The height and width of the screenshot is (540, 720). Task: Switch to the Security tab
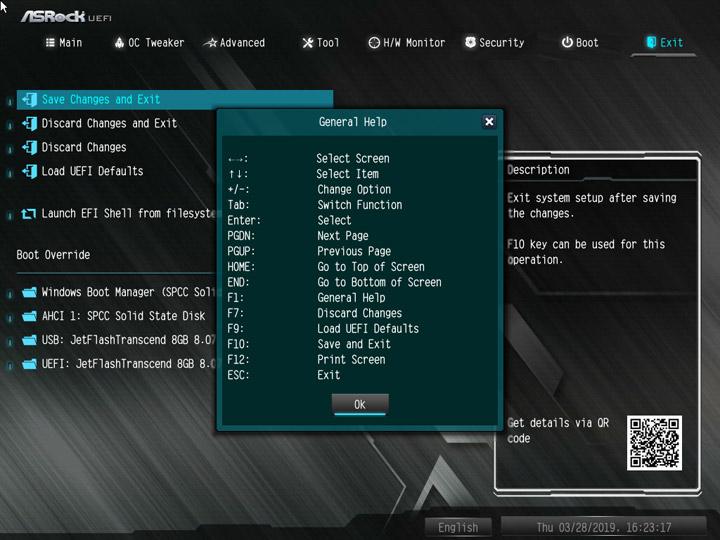tap(495, 43)
